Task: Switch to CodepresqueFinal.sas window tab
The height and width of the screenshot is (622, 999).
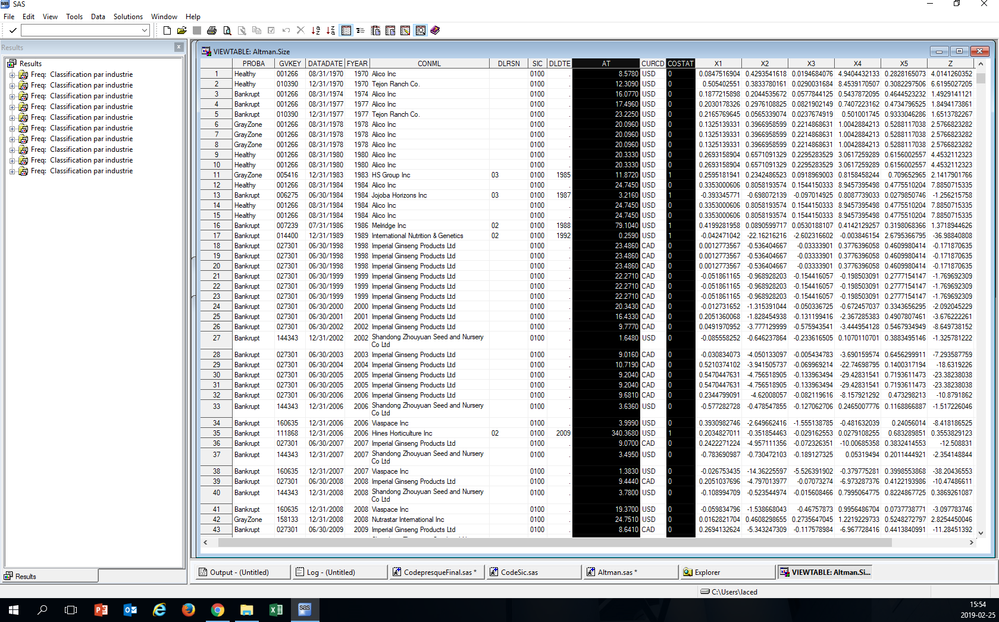Action: tap(437, 572)
